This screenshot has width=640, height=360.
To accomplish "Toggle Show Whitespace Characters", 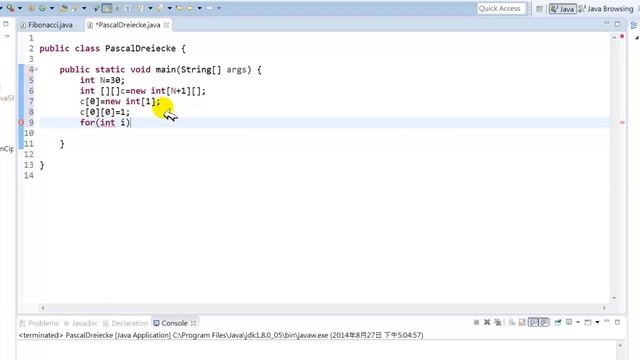I will tap(127, 8).
